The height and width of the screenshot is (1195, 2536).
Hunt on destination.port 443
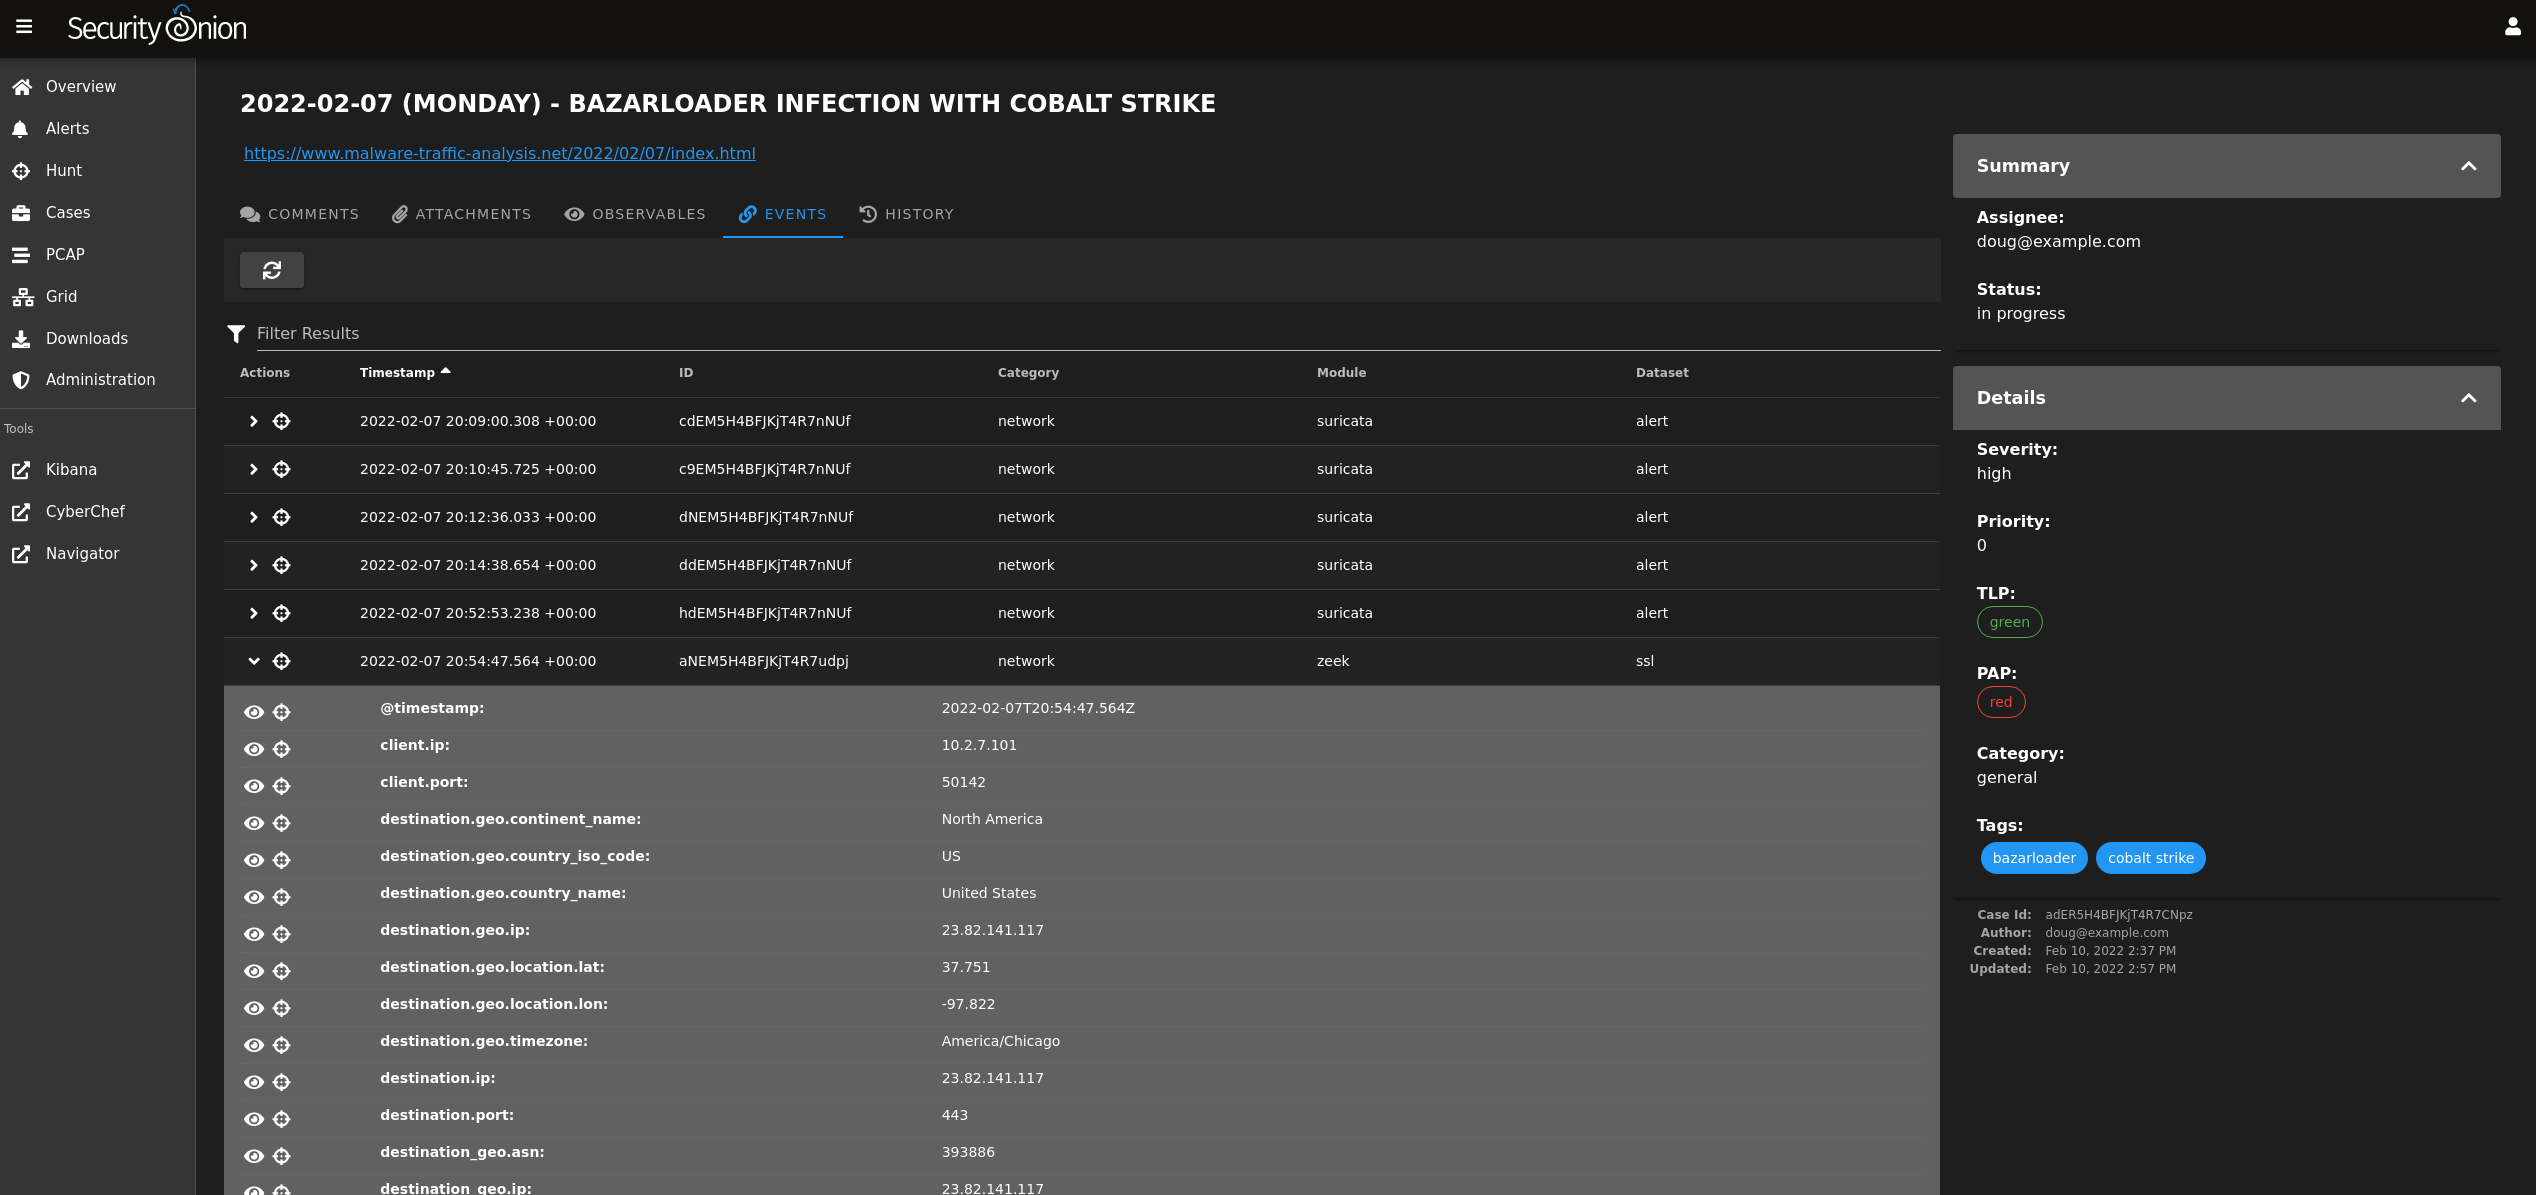tap(282, 1120)
